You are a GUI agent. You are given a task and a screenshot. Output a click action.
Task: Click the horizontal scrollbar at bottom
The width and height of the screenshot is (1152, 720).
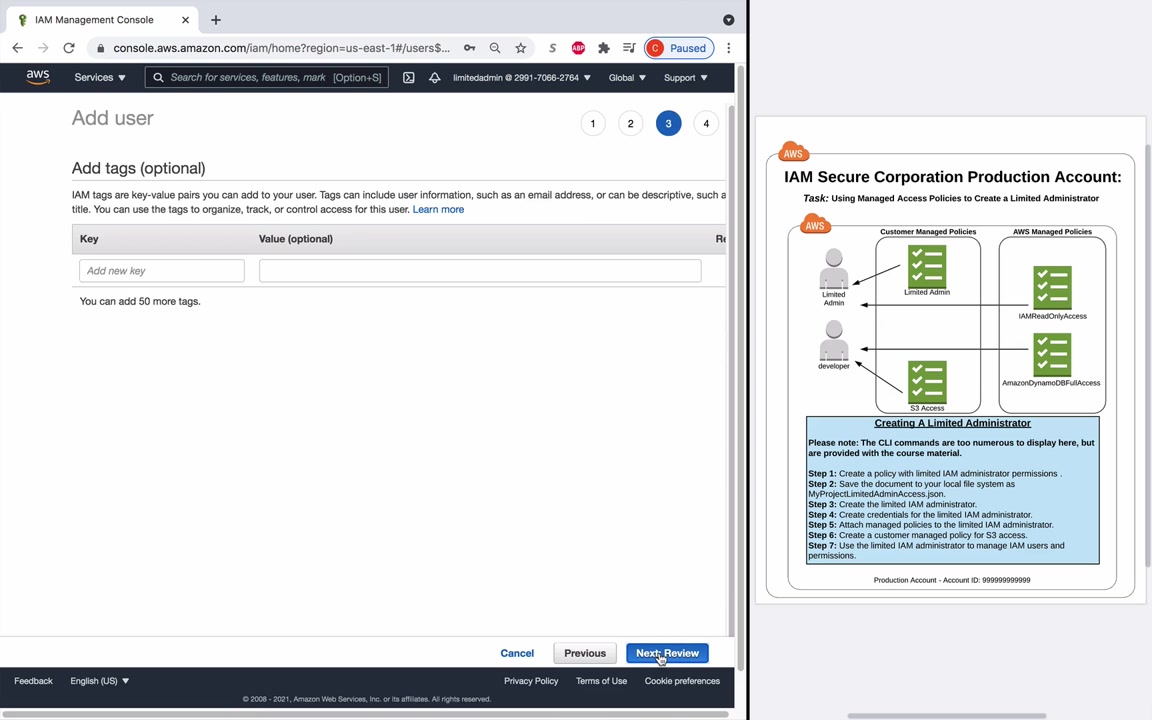(365, 714)
